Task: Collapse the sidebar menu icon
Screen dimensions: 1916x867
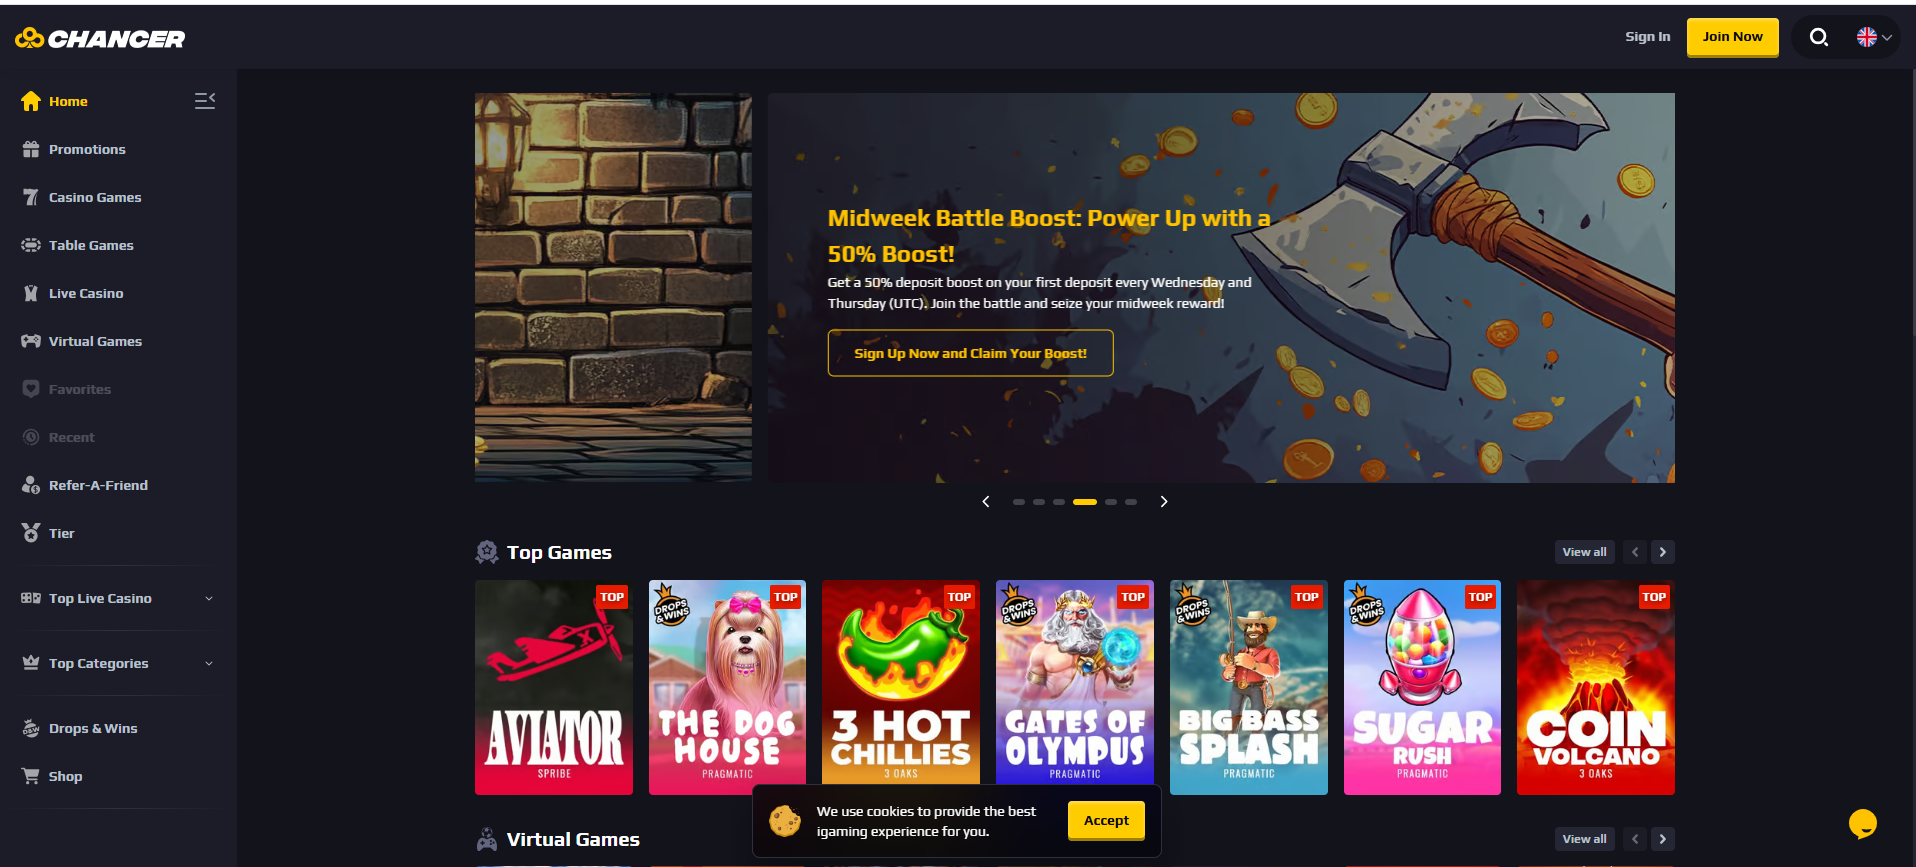Action: pyautogui.click(x=205, y=101)
